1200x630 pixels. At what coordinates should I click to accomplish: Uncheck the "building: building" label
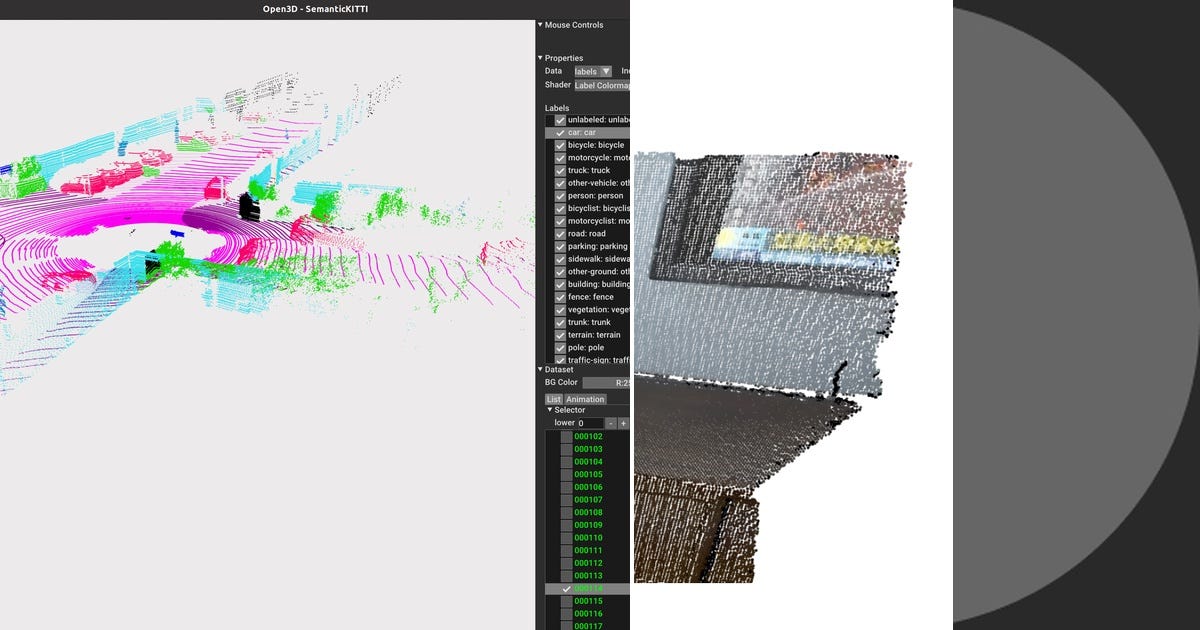560,284
